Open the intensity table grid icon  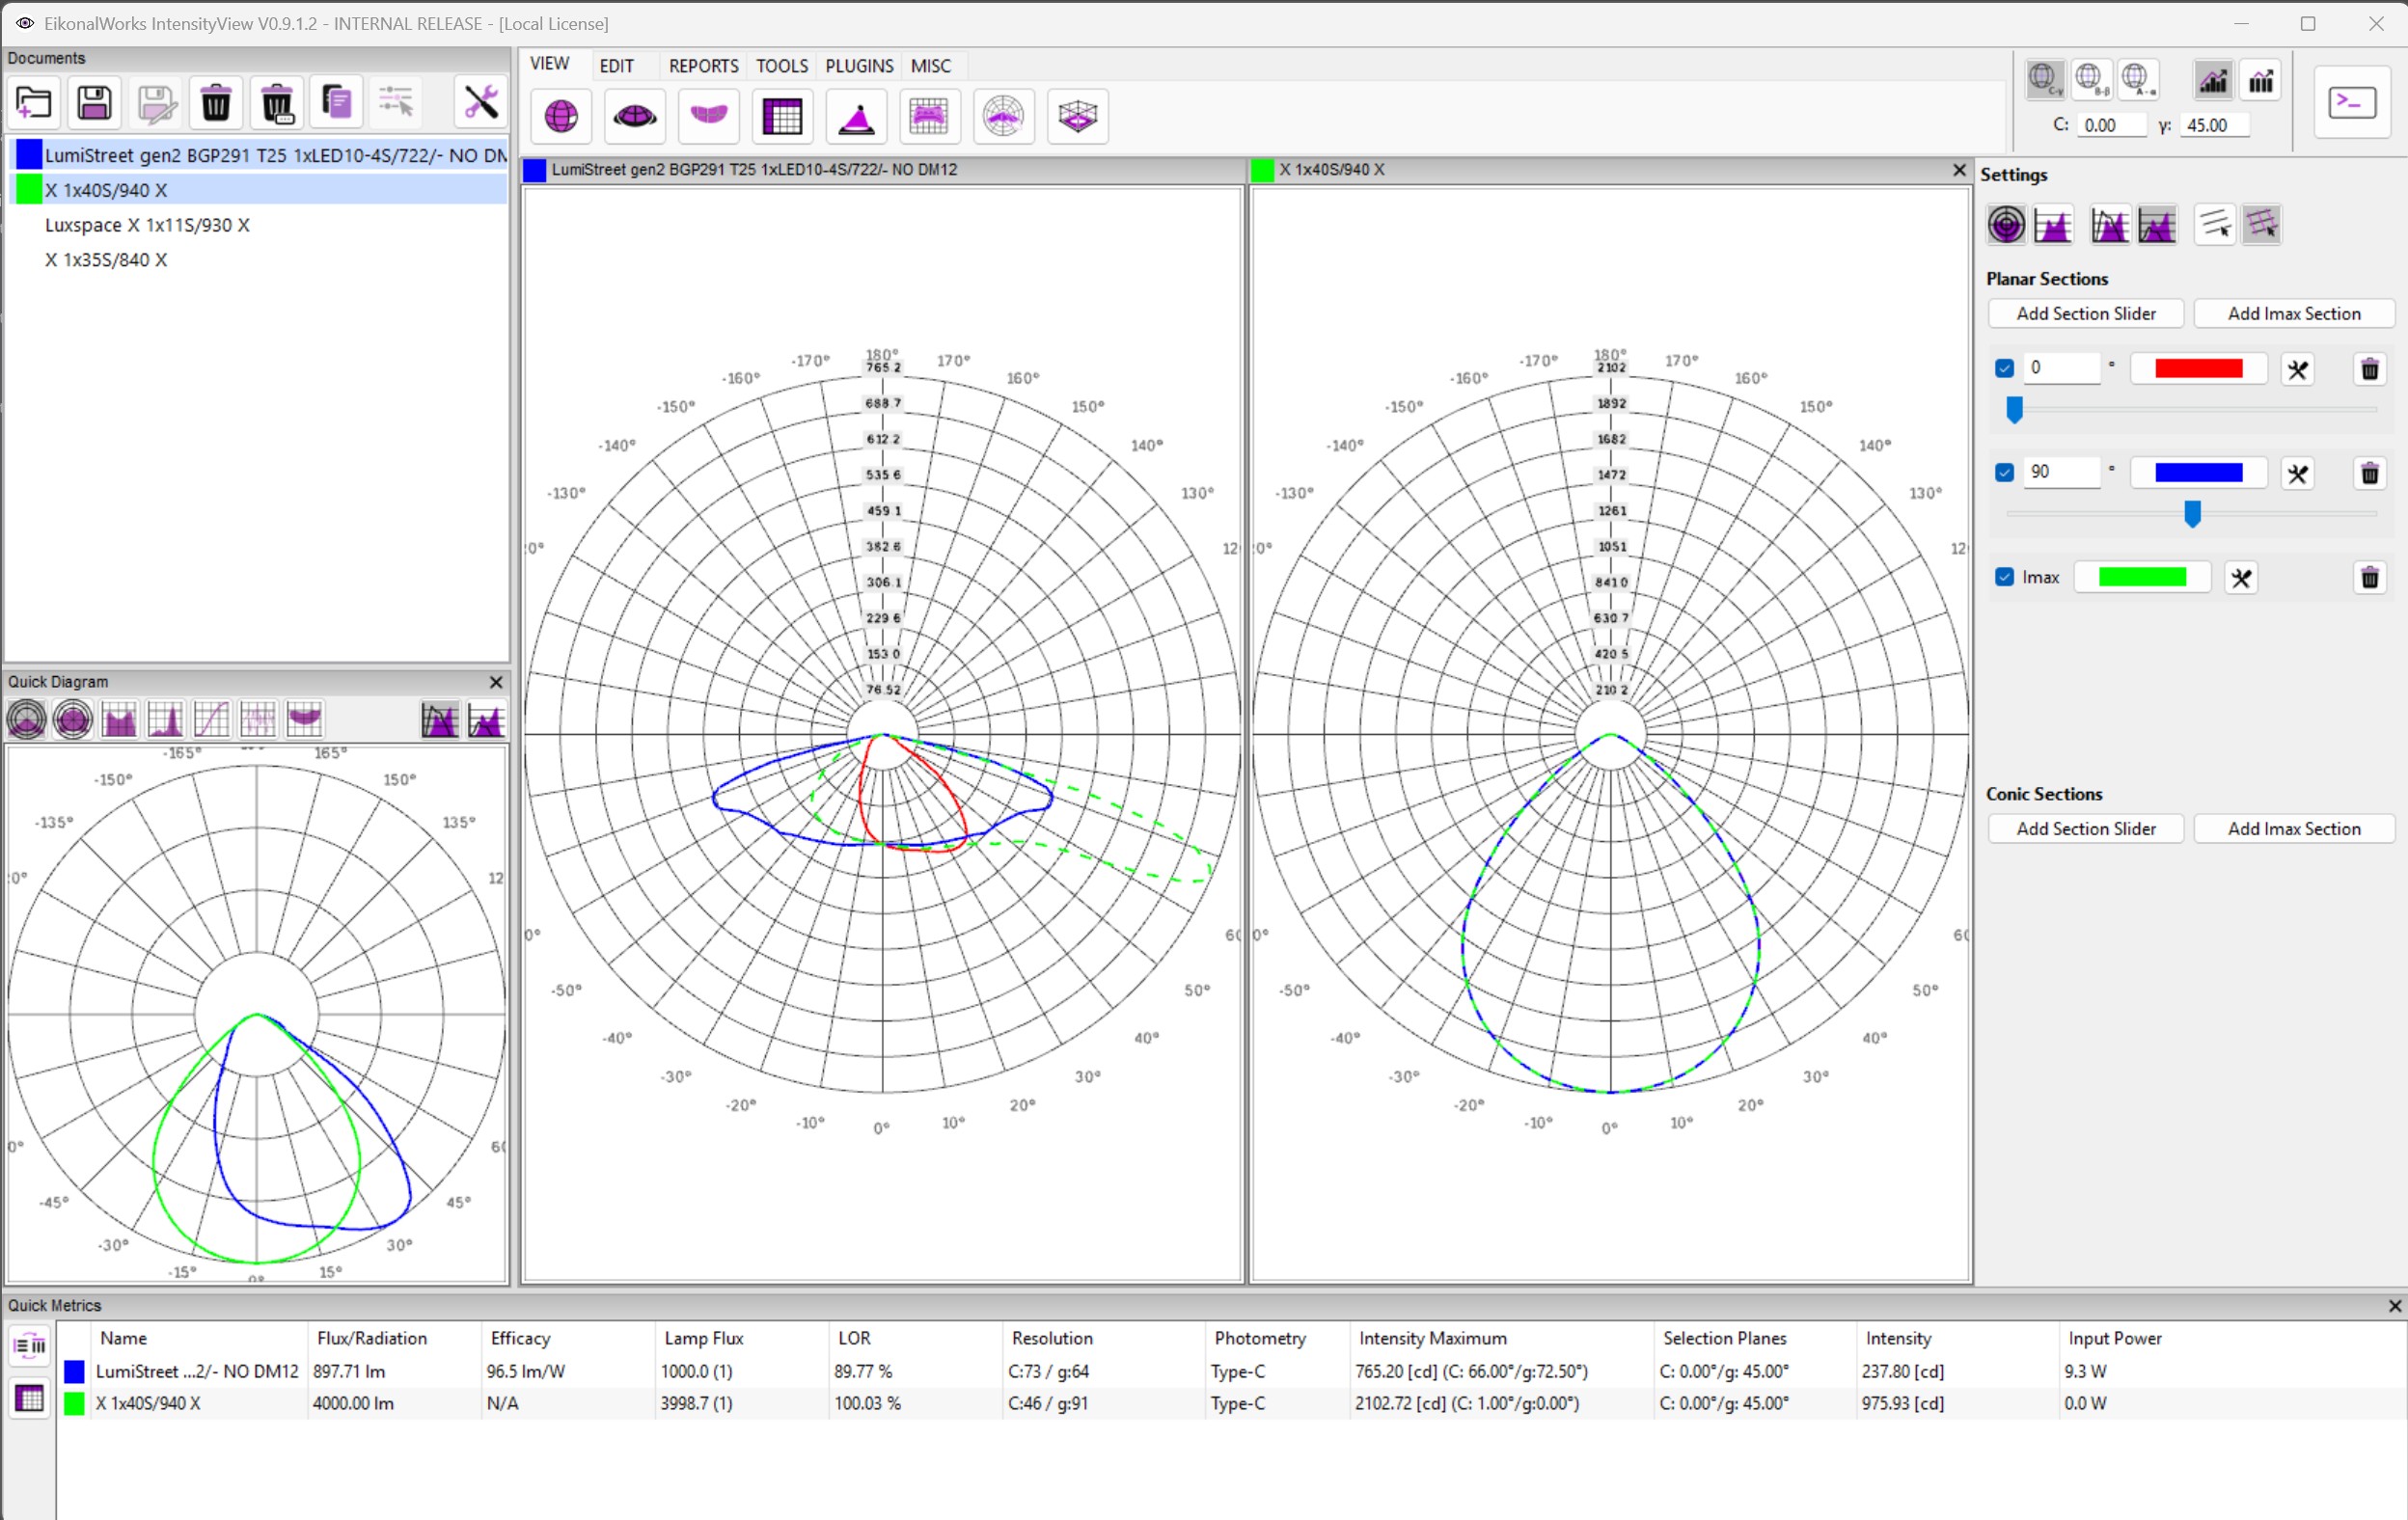(782, 116)
